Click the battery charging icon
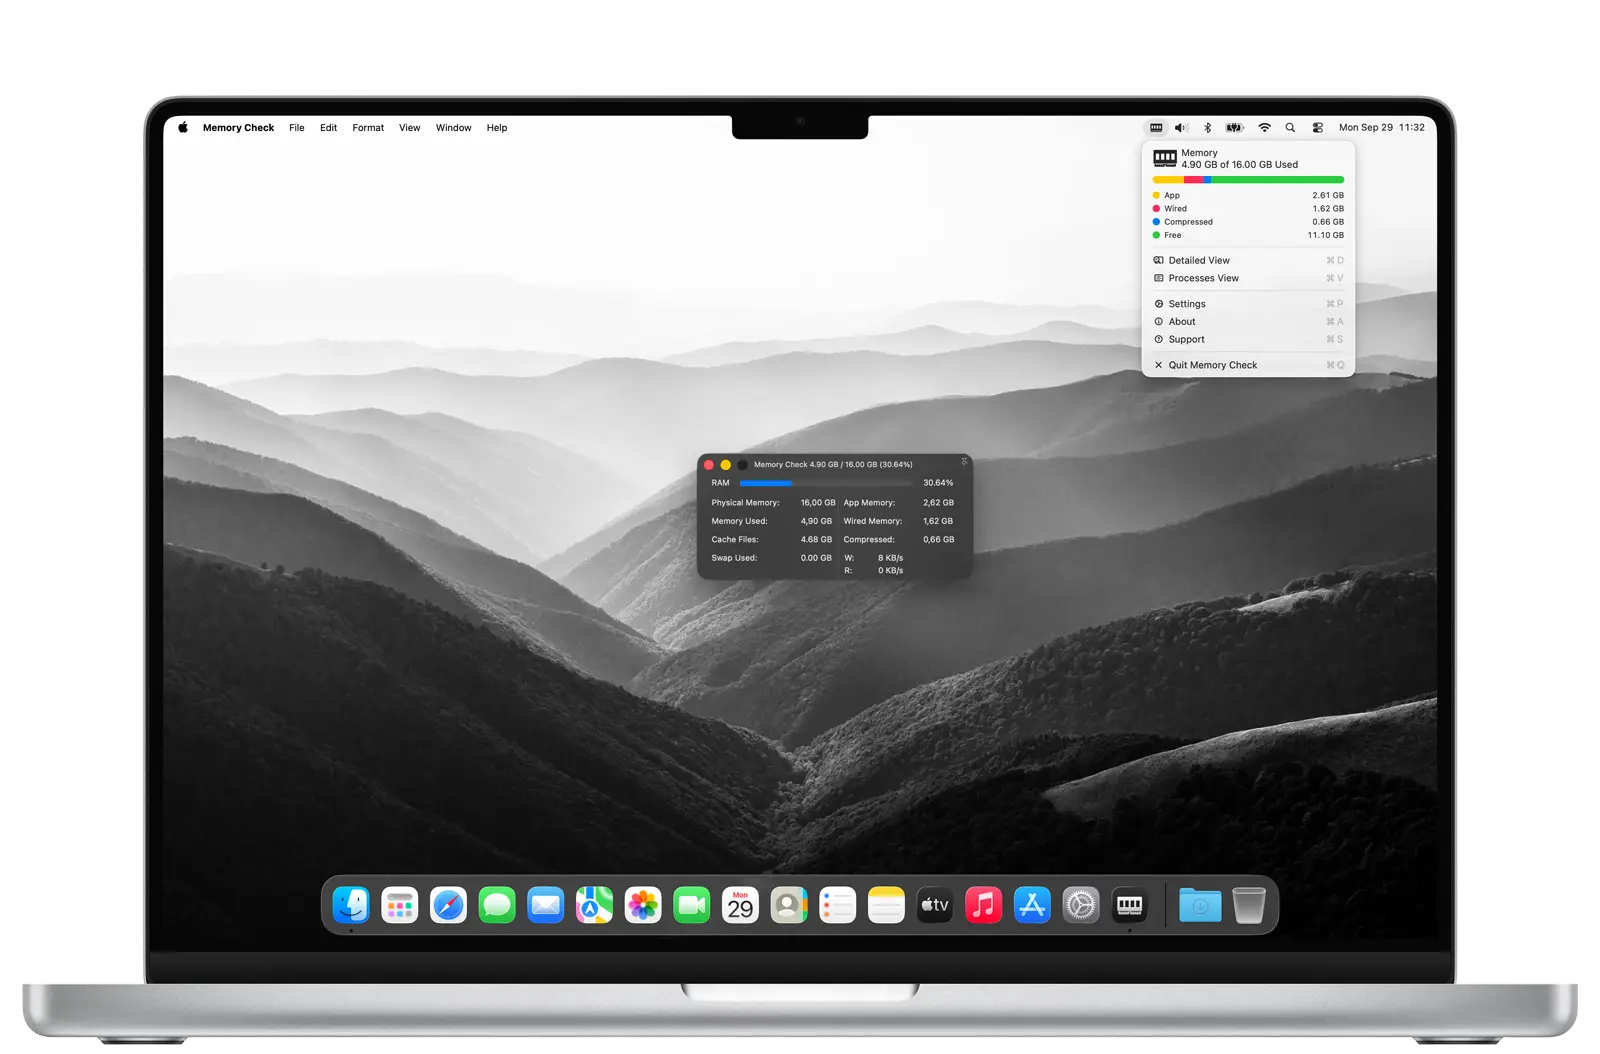 pyautogui.click(x=1235, y=128)
